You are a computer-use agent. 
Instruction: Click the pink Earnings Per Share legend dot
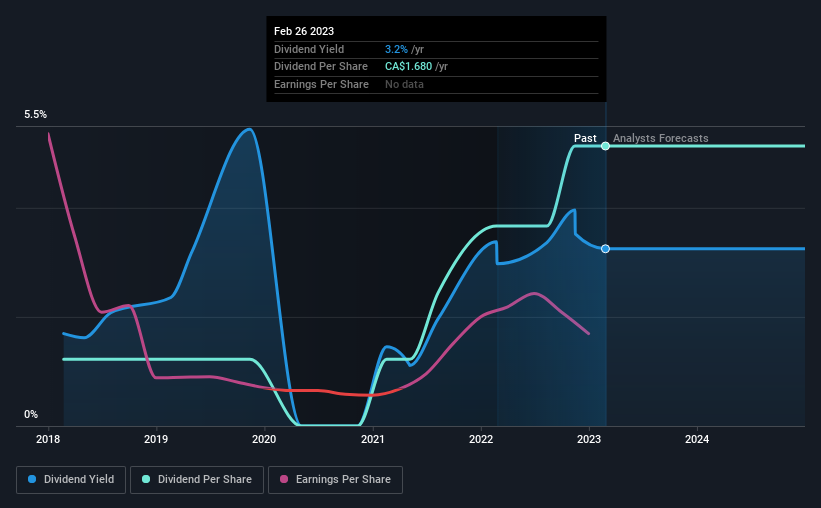(284, 479)
